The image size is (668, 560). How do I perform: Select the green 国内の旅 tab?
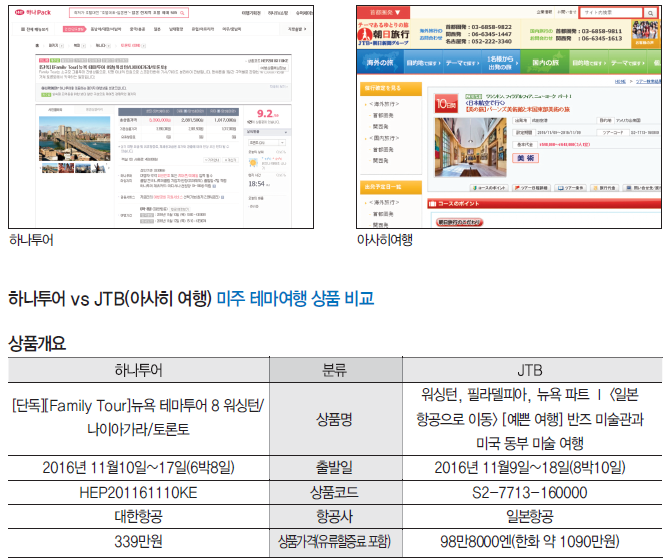point(545,62)
